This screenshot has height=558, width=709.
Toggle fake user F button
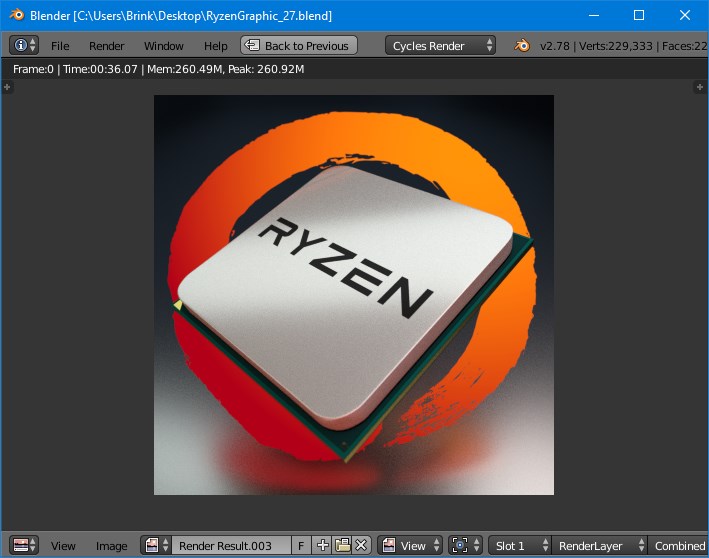click(301, 545)
